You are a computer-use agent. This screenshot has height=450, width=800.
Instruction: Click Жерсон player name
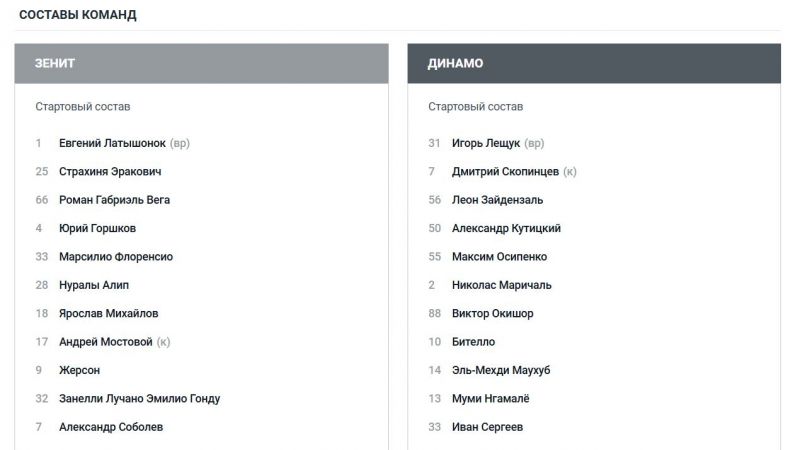click(x=80, y=370)
